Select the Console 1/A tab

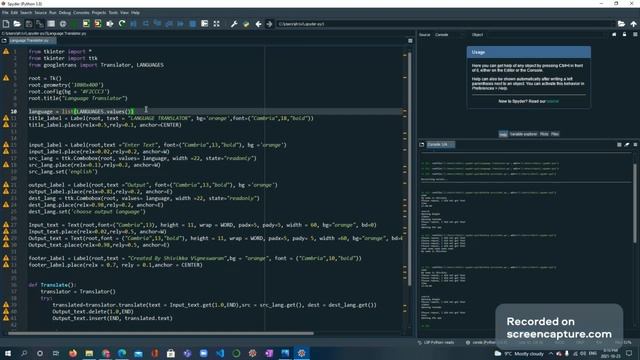click(440, 144)
